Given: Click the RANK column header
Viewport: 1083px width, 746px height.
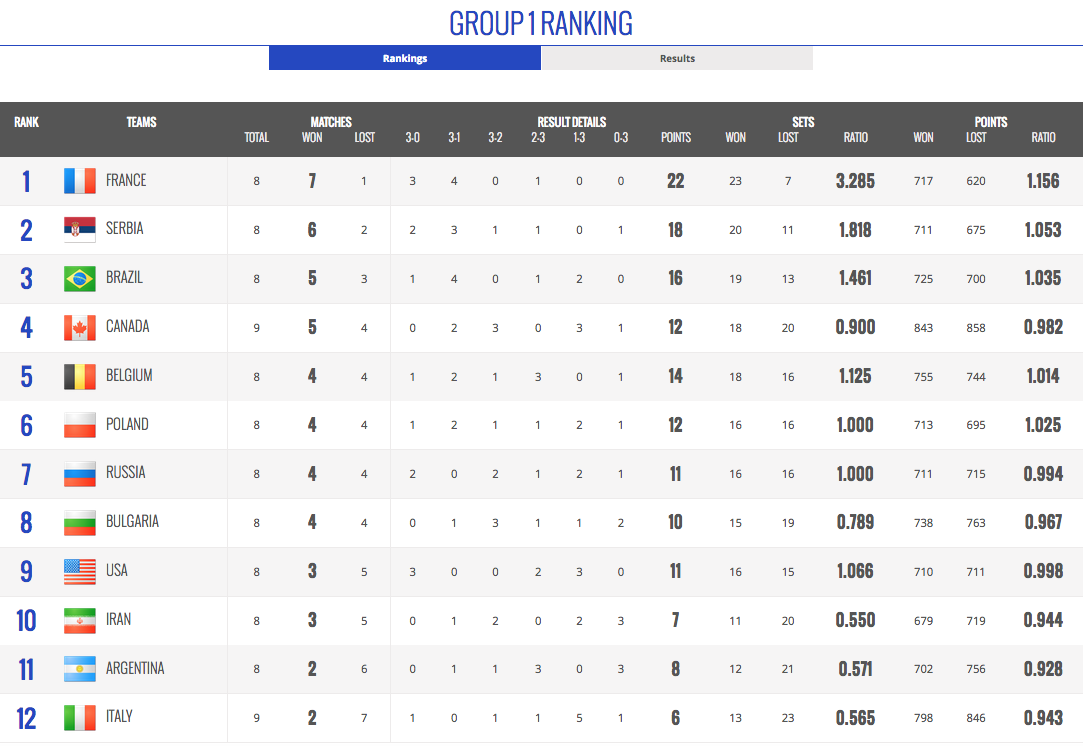Looking at the screenshot, I should [27, 122].
